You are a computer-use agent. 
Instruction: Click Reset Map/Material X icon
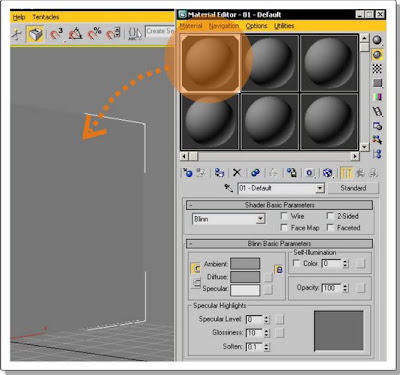[237, 173]
